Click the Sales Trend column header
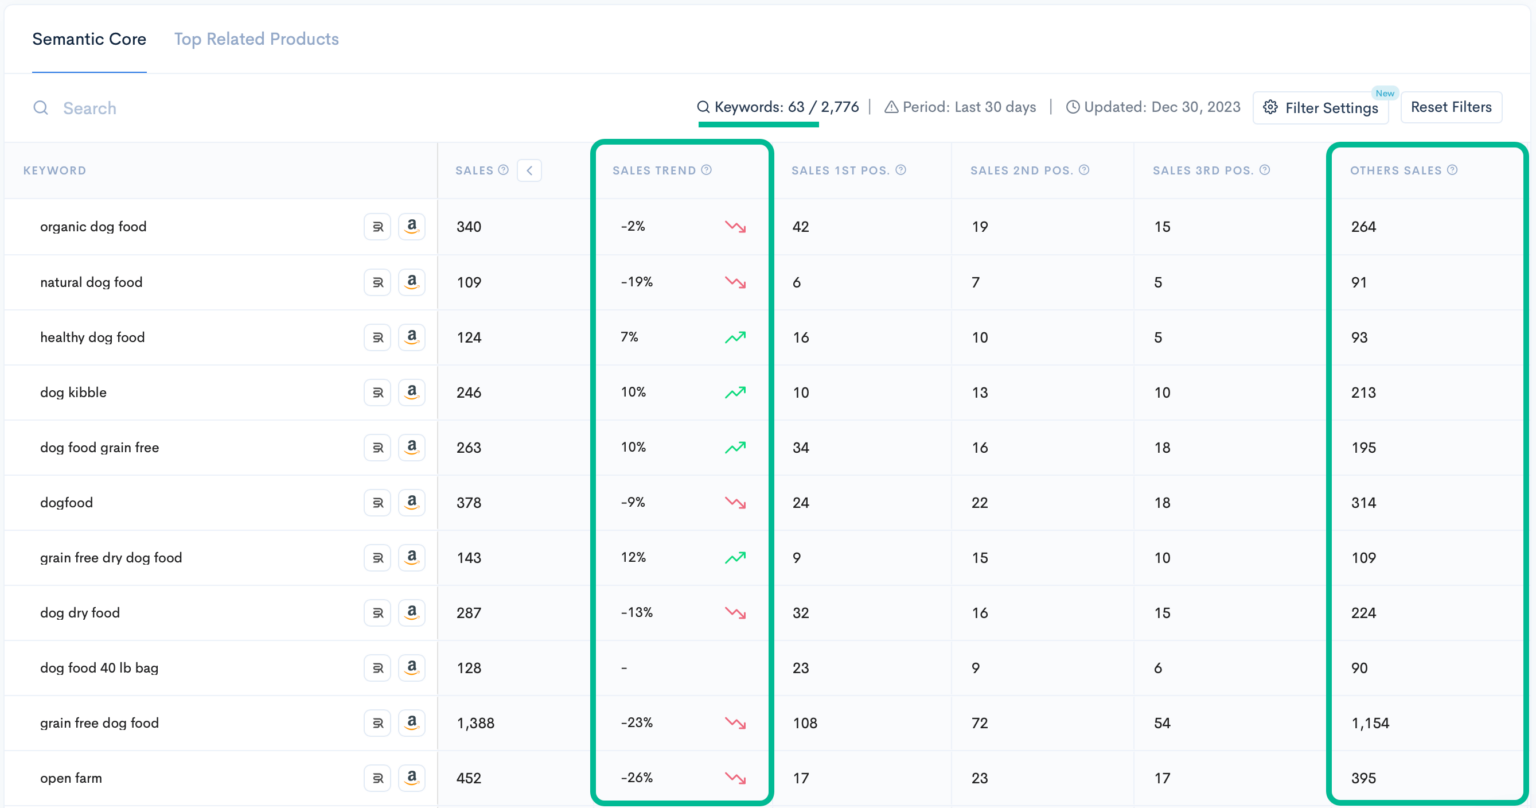Image resolution: width=1536 pixels, height=808 pixels. 654,171
